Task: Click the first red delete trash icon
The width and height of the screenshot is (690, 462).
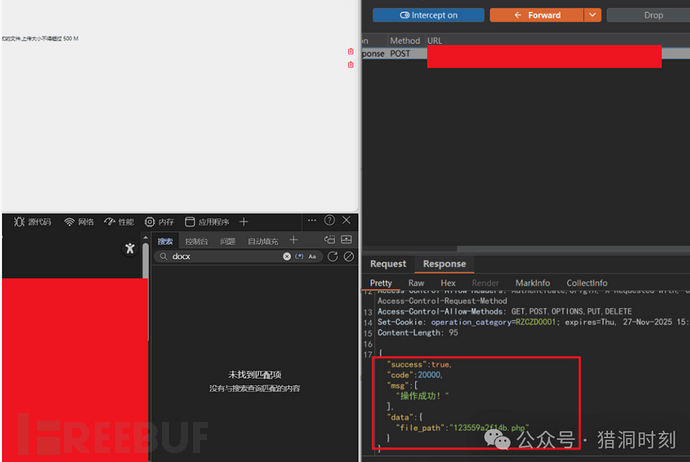Action: tap(350, 52)
